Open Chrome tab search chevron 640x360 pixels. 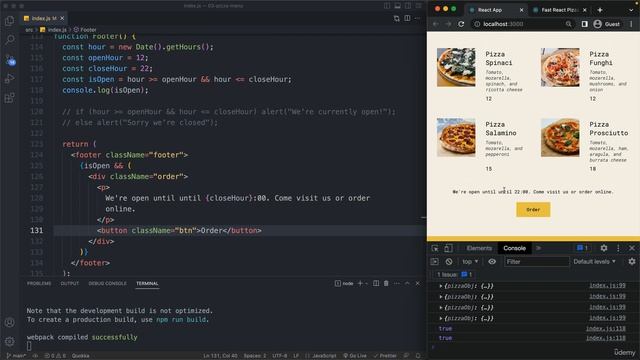(631, 10)
